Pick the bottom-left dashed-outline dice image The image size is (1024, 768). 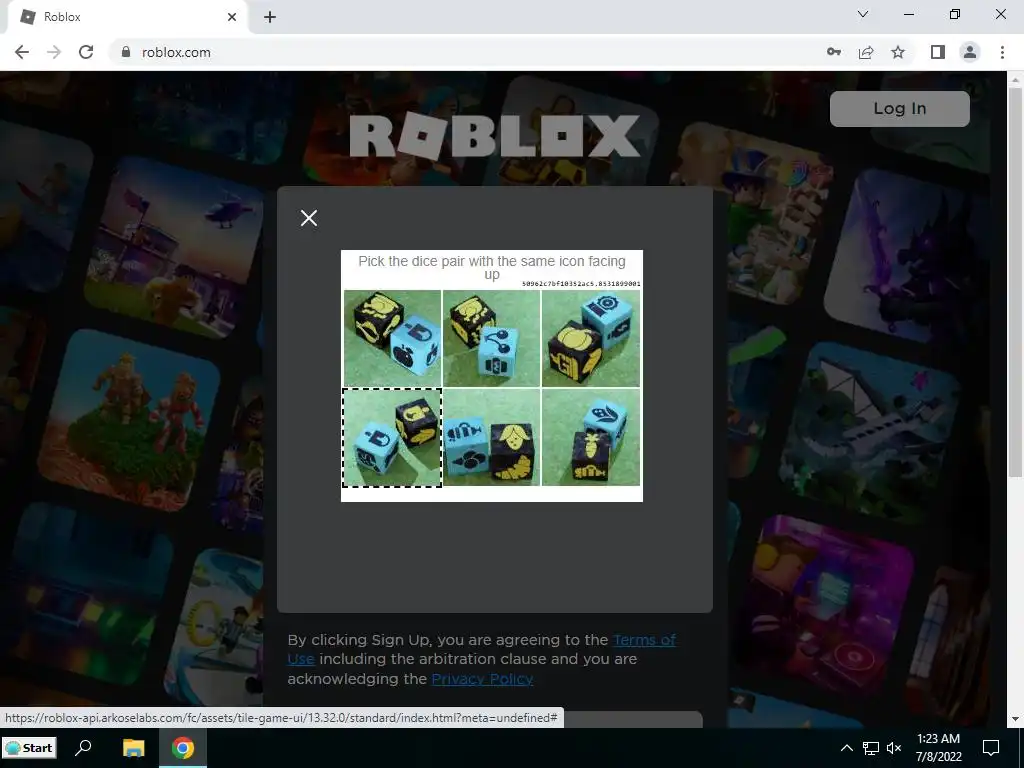[392, 438]
